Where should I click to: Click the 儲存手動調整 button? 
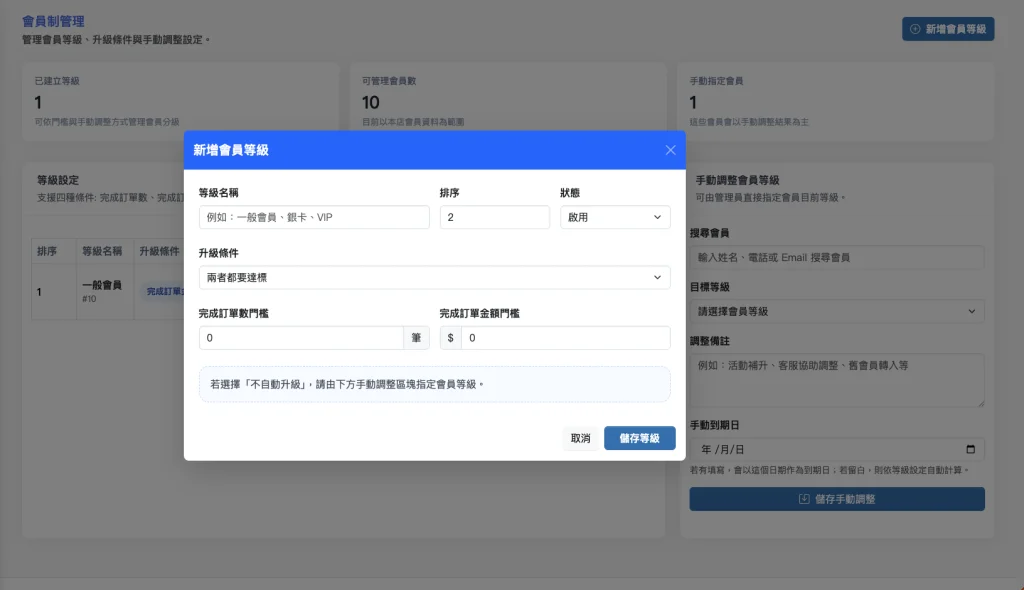coord(836,499)
